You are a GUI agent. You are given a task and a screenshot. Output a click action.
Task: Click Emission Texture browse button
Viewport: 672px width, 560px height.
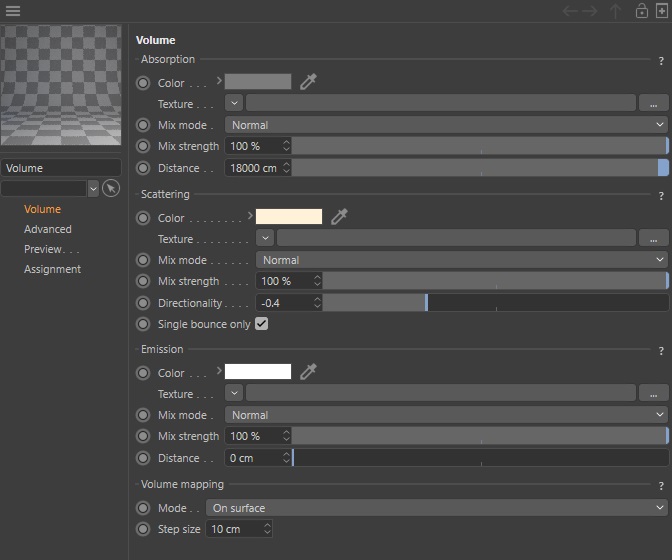(x=654, y=393)
